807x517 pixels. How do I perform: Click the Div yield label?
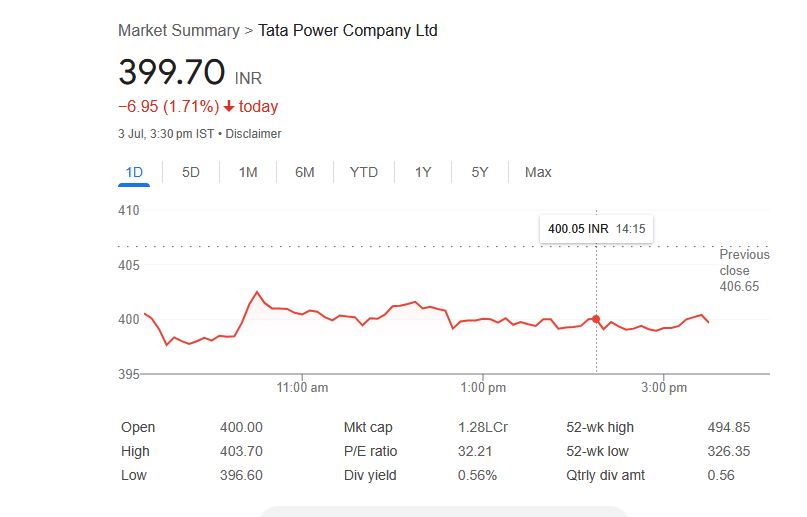click(370, 475)
